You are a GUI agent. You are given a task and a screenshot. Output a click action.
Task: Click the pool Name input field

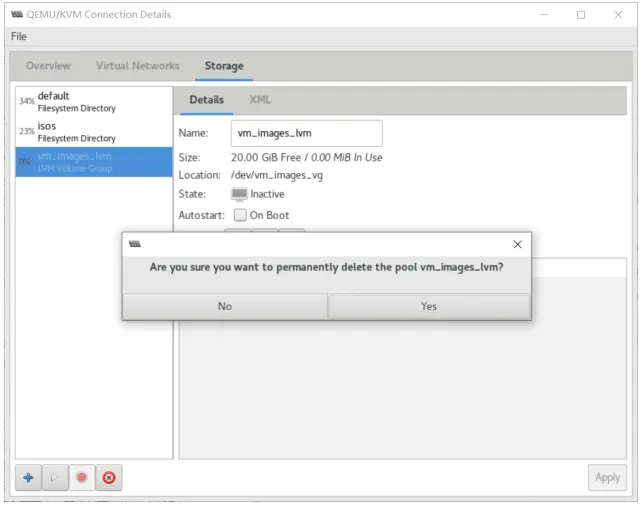point(306,133)
